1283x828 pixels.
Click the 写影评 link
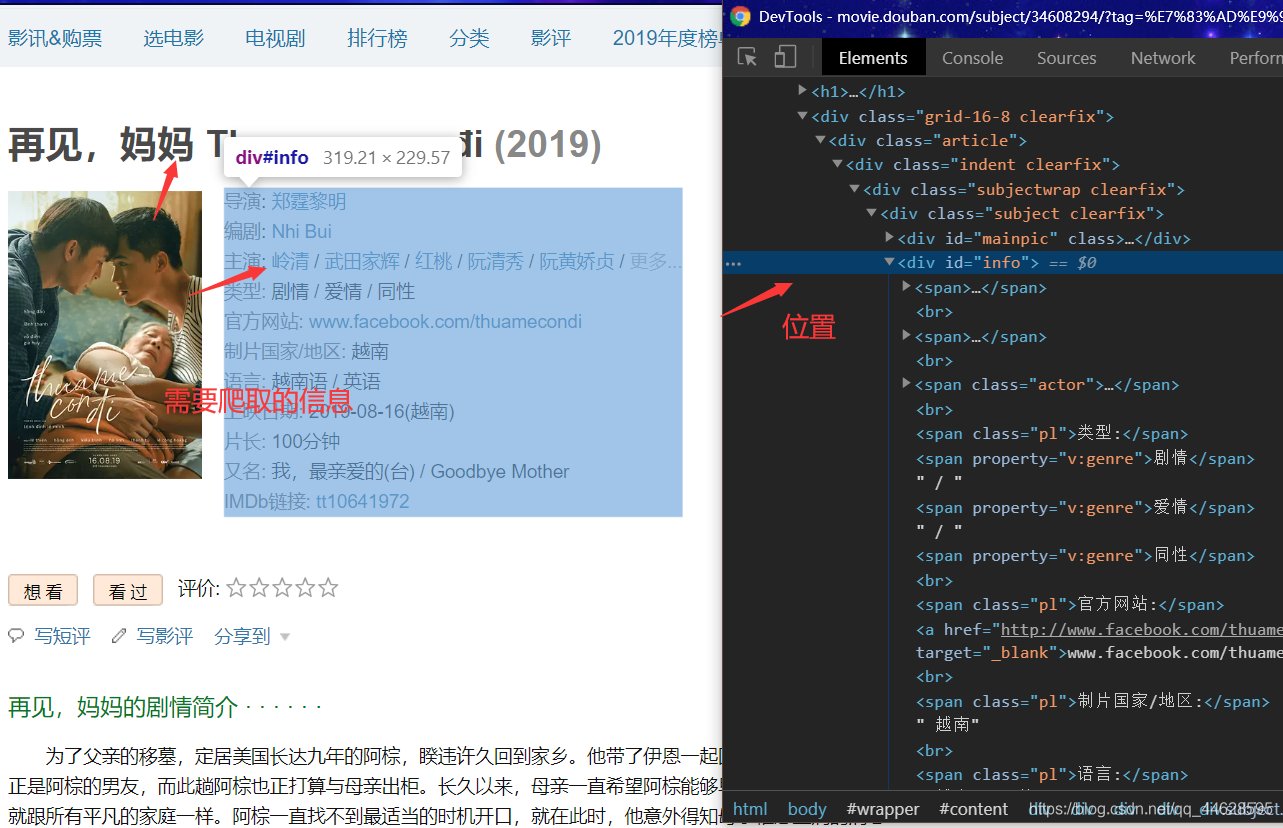165,636
